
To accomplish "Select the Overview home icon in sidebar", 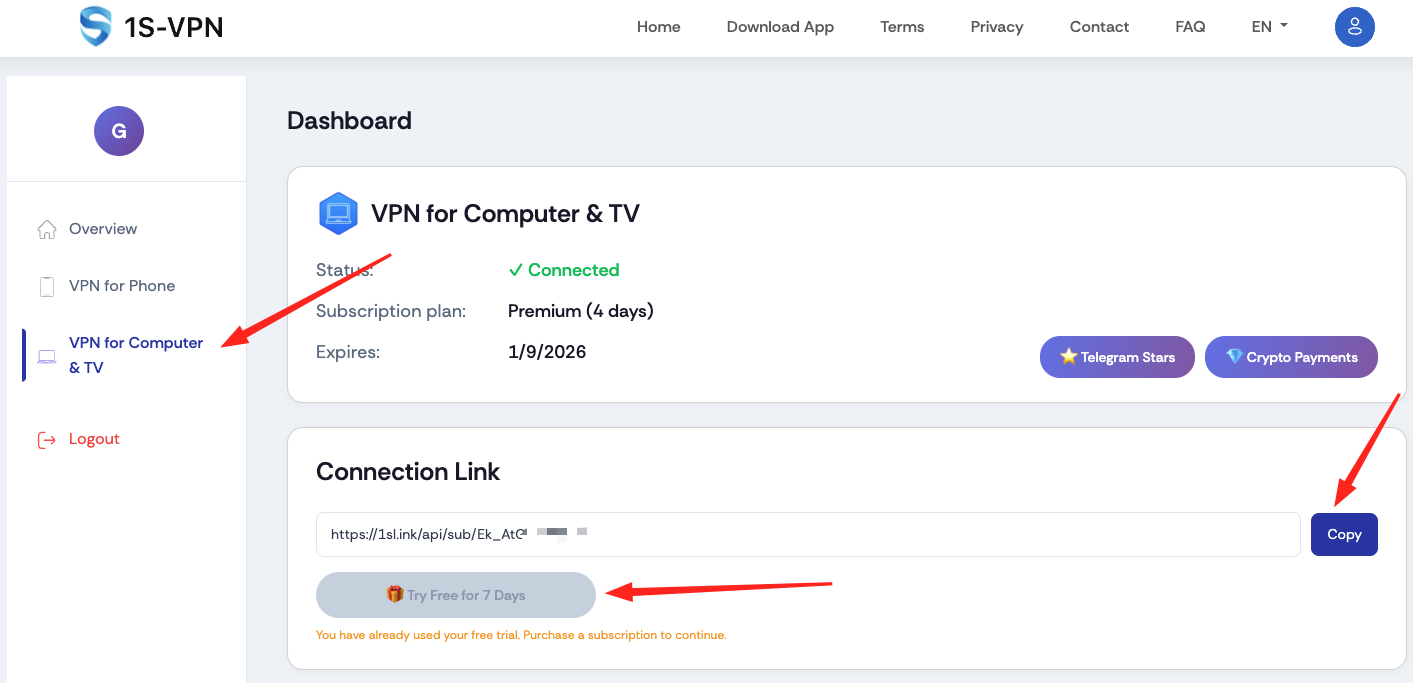I will (46, 228).
